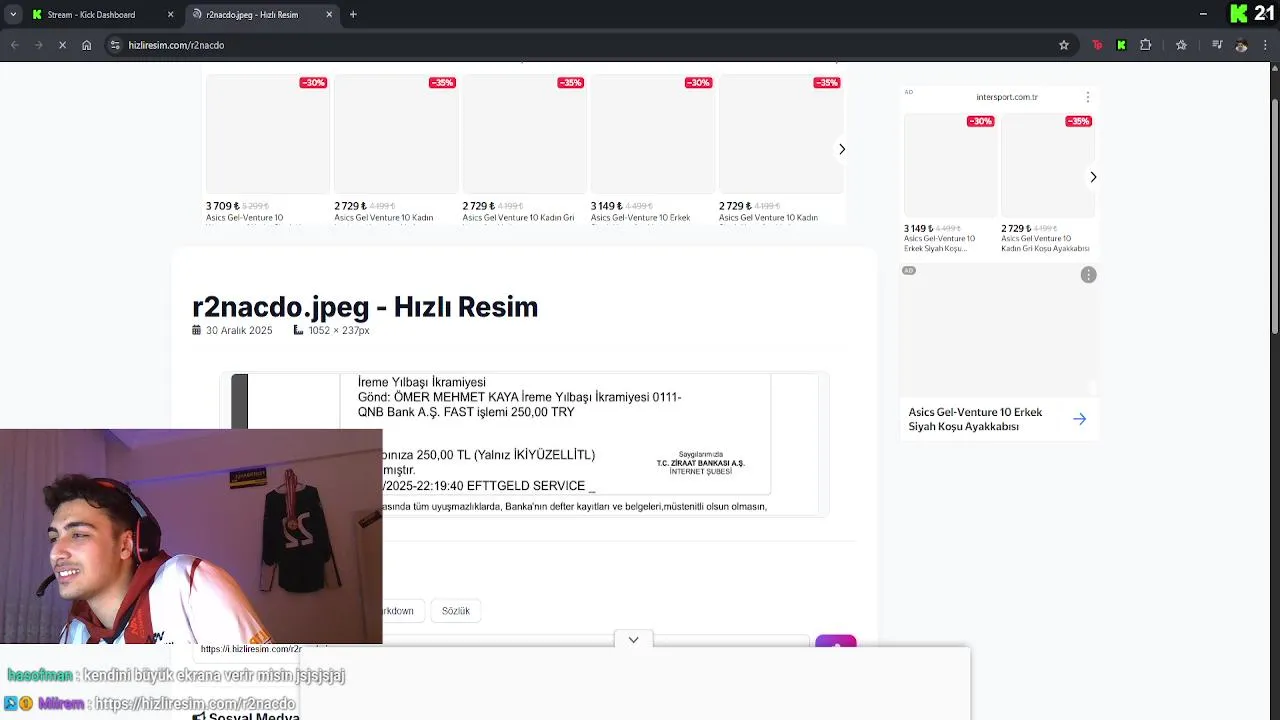Open the intersport.com.tr ad link
Viewport: 1280px width, 720px height.
tap(1007, 97)
